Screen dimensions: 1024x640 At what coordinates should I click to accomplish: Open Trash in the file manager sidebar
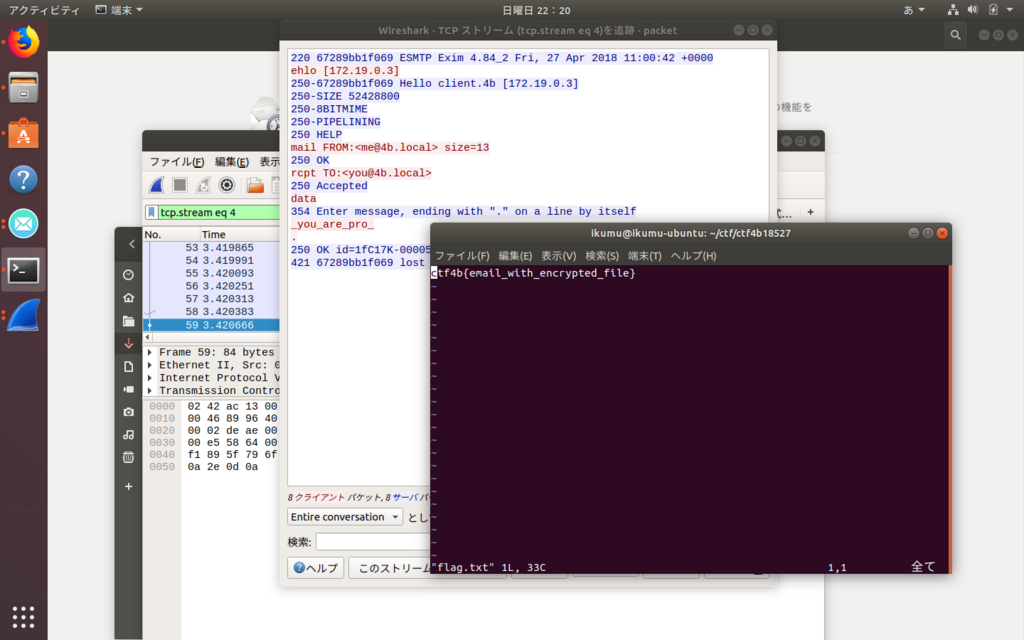[x=129, y=457]
